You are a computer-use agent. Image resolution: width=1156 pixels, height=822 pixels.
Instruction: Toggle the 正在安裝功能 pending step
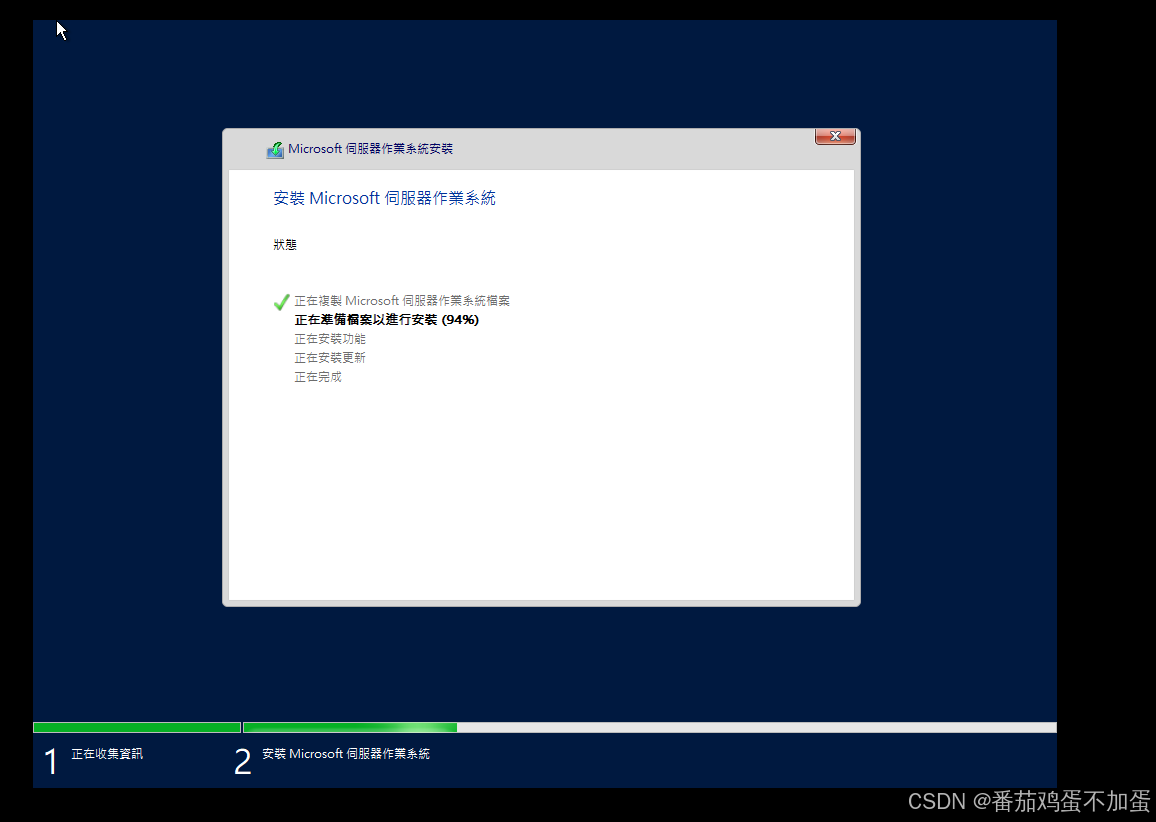(330, 338)
